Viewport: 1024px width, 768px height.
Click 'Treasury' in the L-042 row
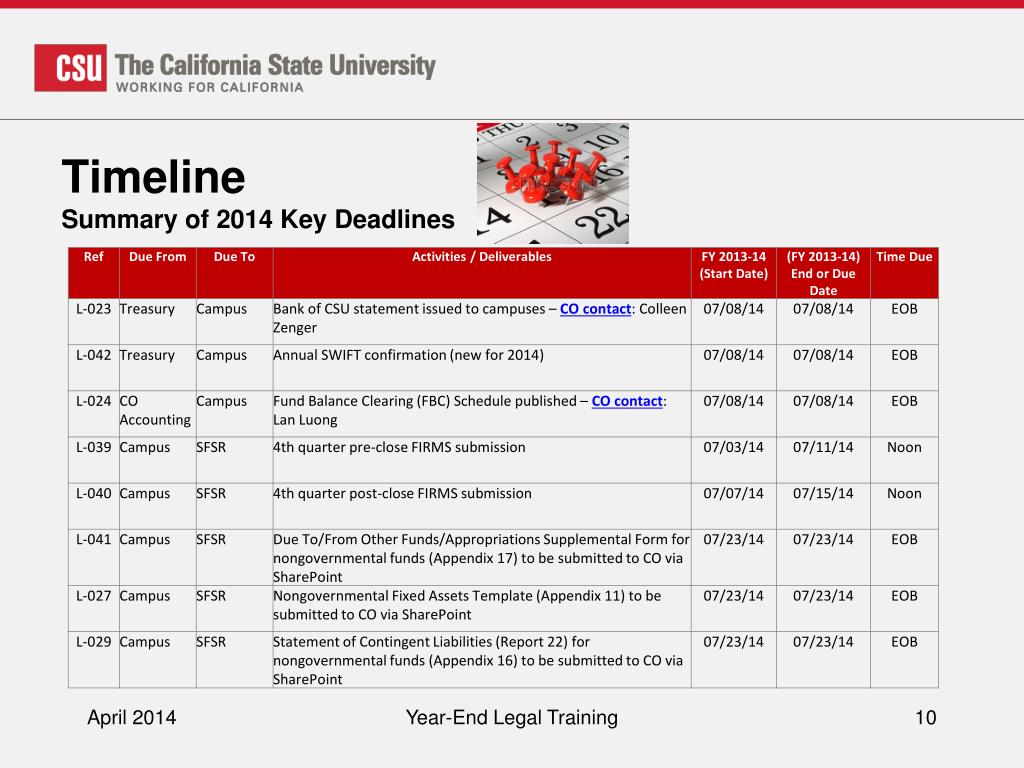[x=147, y=356]
